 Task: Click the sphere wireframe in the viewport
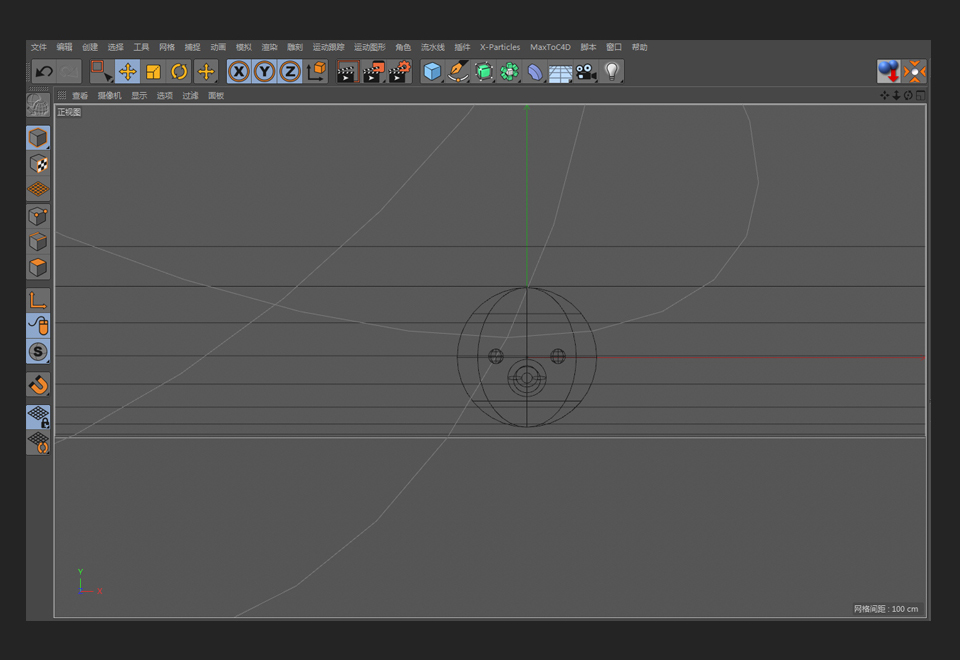tap(527, 357)
